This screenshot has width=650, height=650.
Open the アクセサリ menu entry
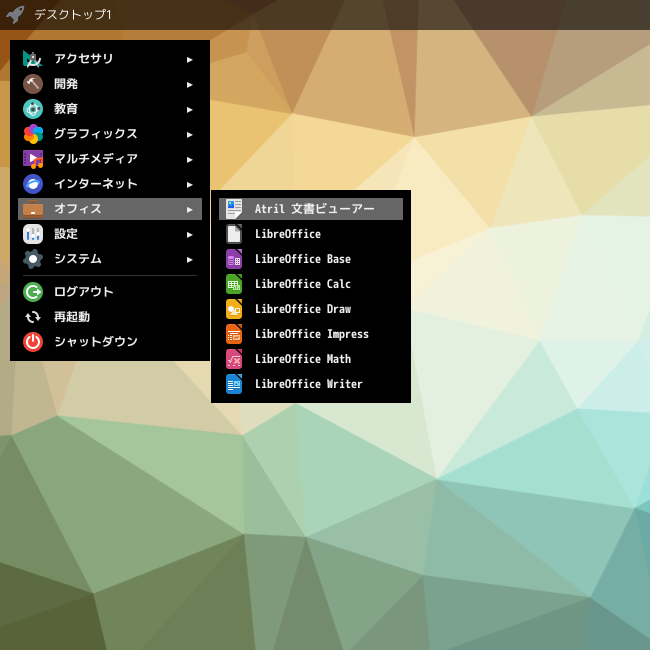click(110, 59)
